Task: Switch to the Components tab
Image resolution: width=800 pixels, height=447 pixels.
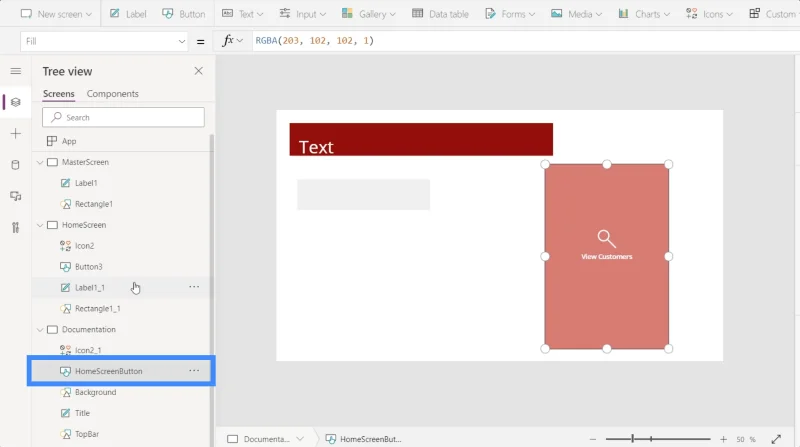Action: tap(112, 94)
